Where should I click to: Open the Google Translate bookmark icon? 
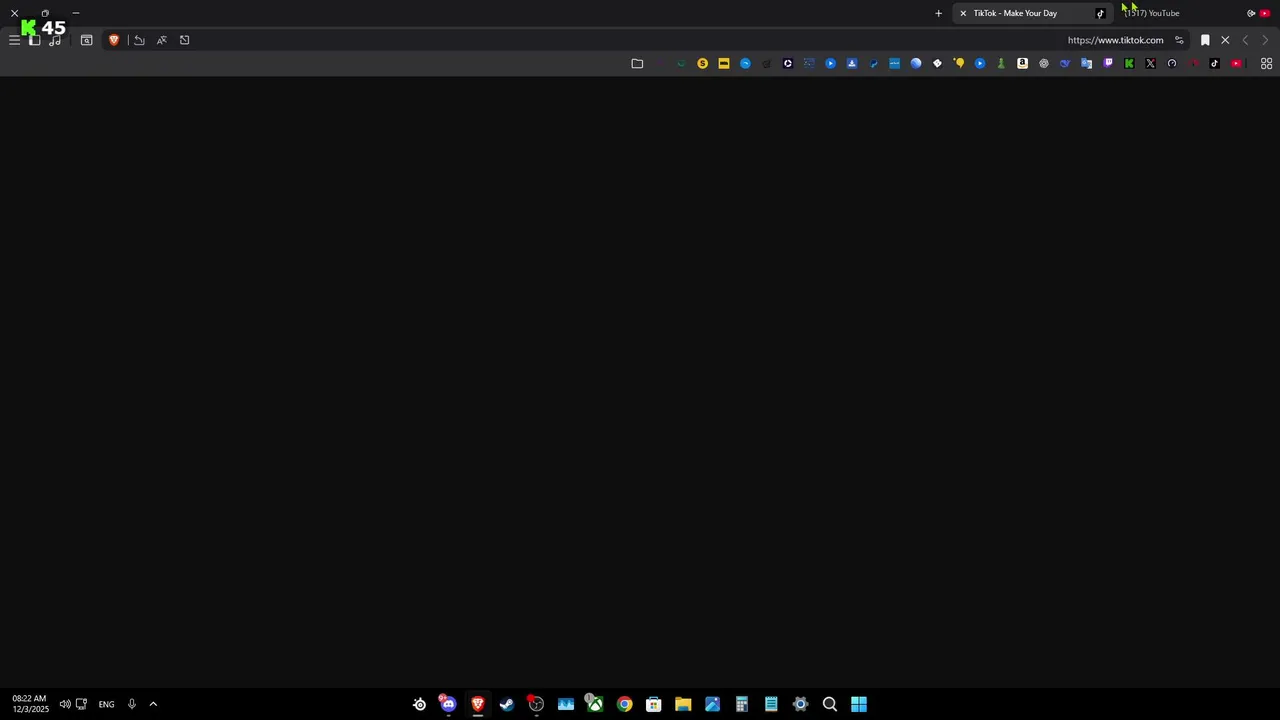1086,63
